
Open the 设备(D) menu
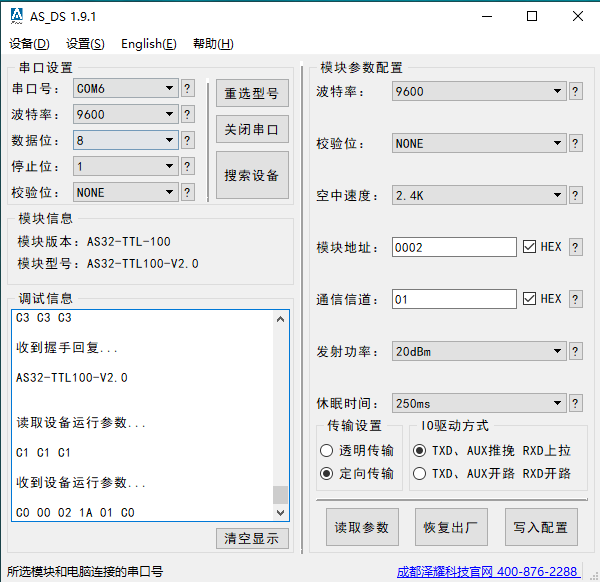29,44
